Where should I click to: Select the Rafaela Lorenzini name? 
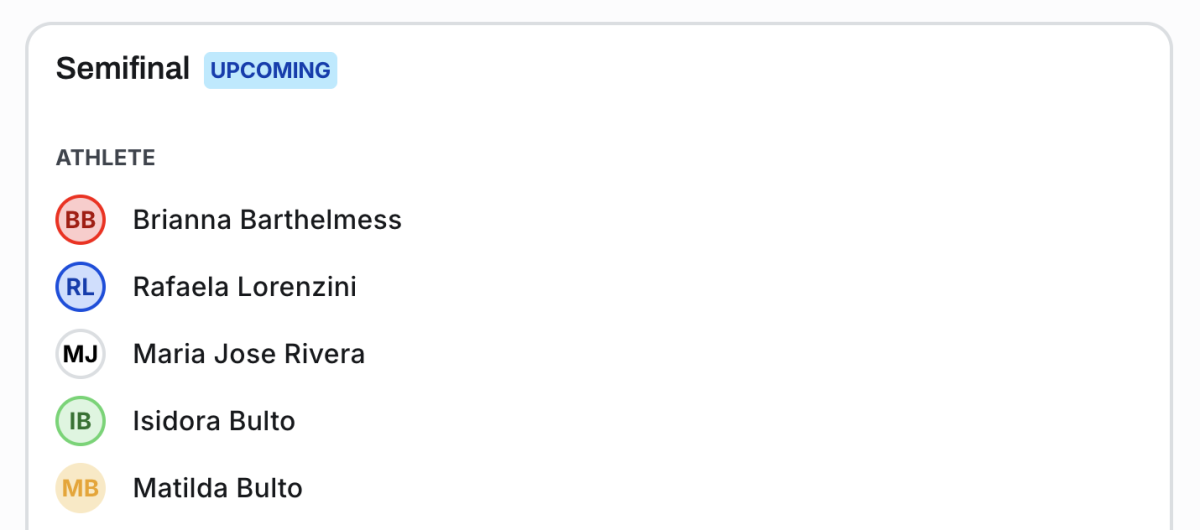pos(245,287)
